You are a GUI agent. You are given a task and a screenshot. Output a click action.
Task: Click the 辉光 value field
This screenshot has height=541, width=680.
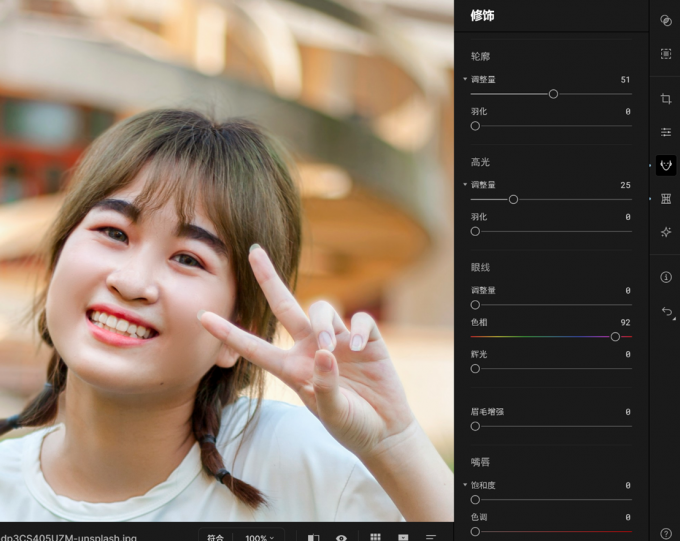click(628, 354)
